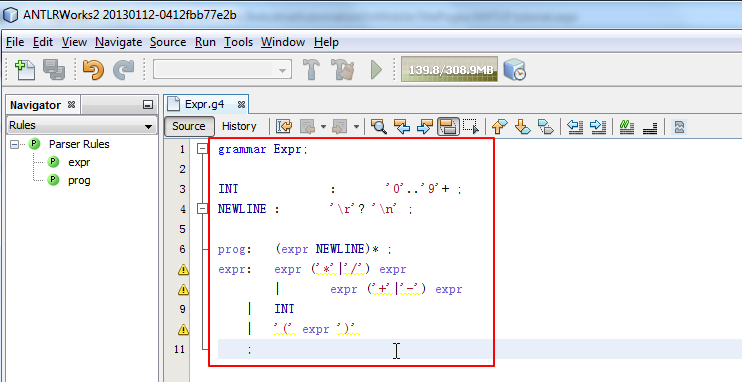
Task: Click the last picture icon in editor toolbar
Action: (679, 126)
